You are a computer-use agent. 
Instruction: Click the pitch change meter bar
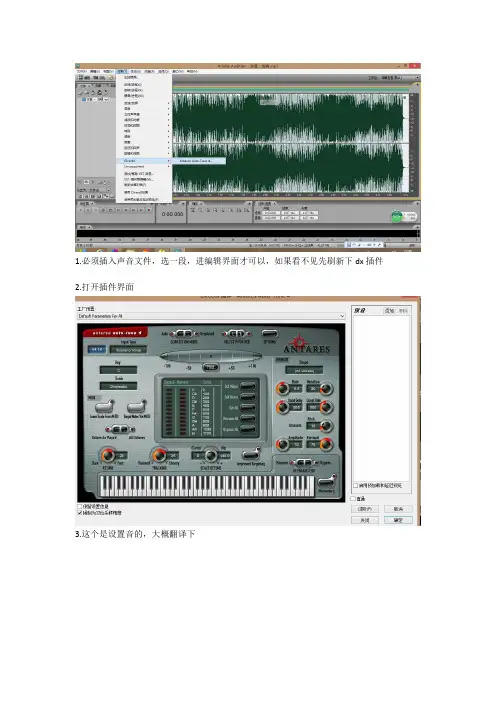click(211, 356)
